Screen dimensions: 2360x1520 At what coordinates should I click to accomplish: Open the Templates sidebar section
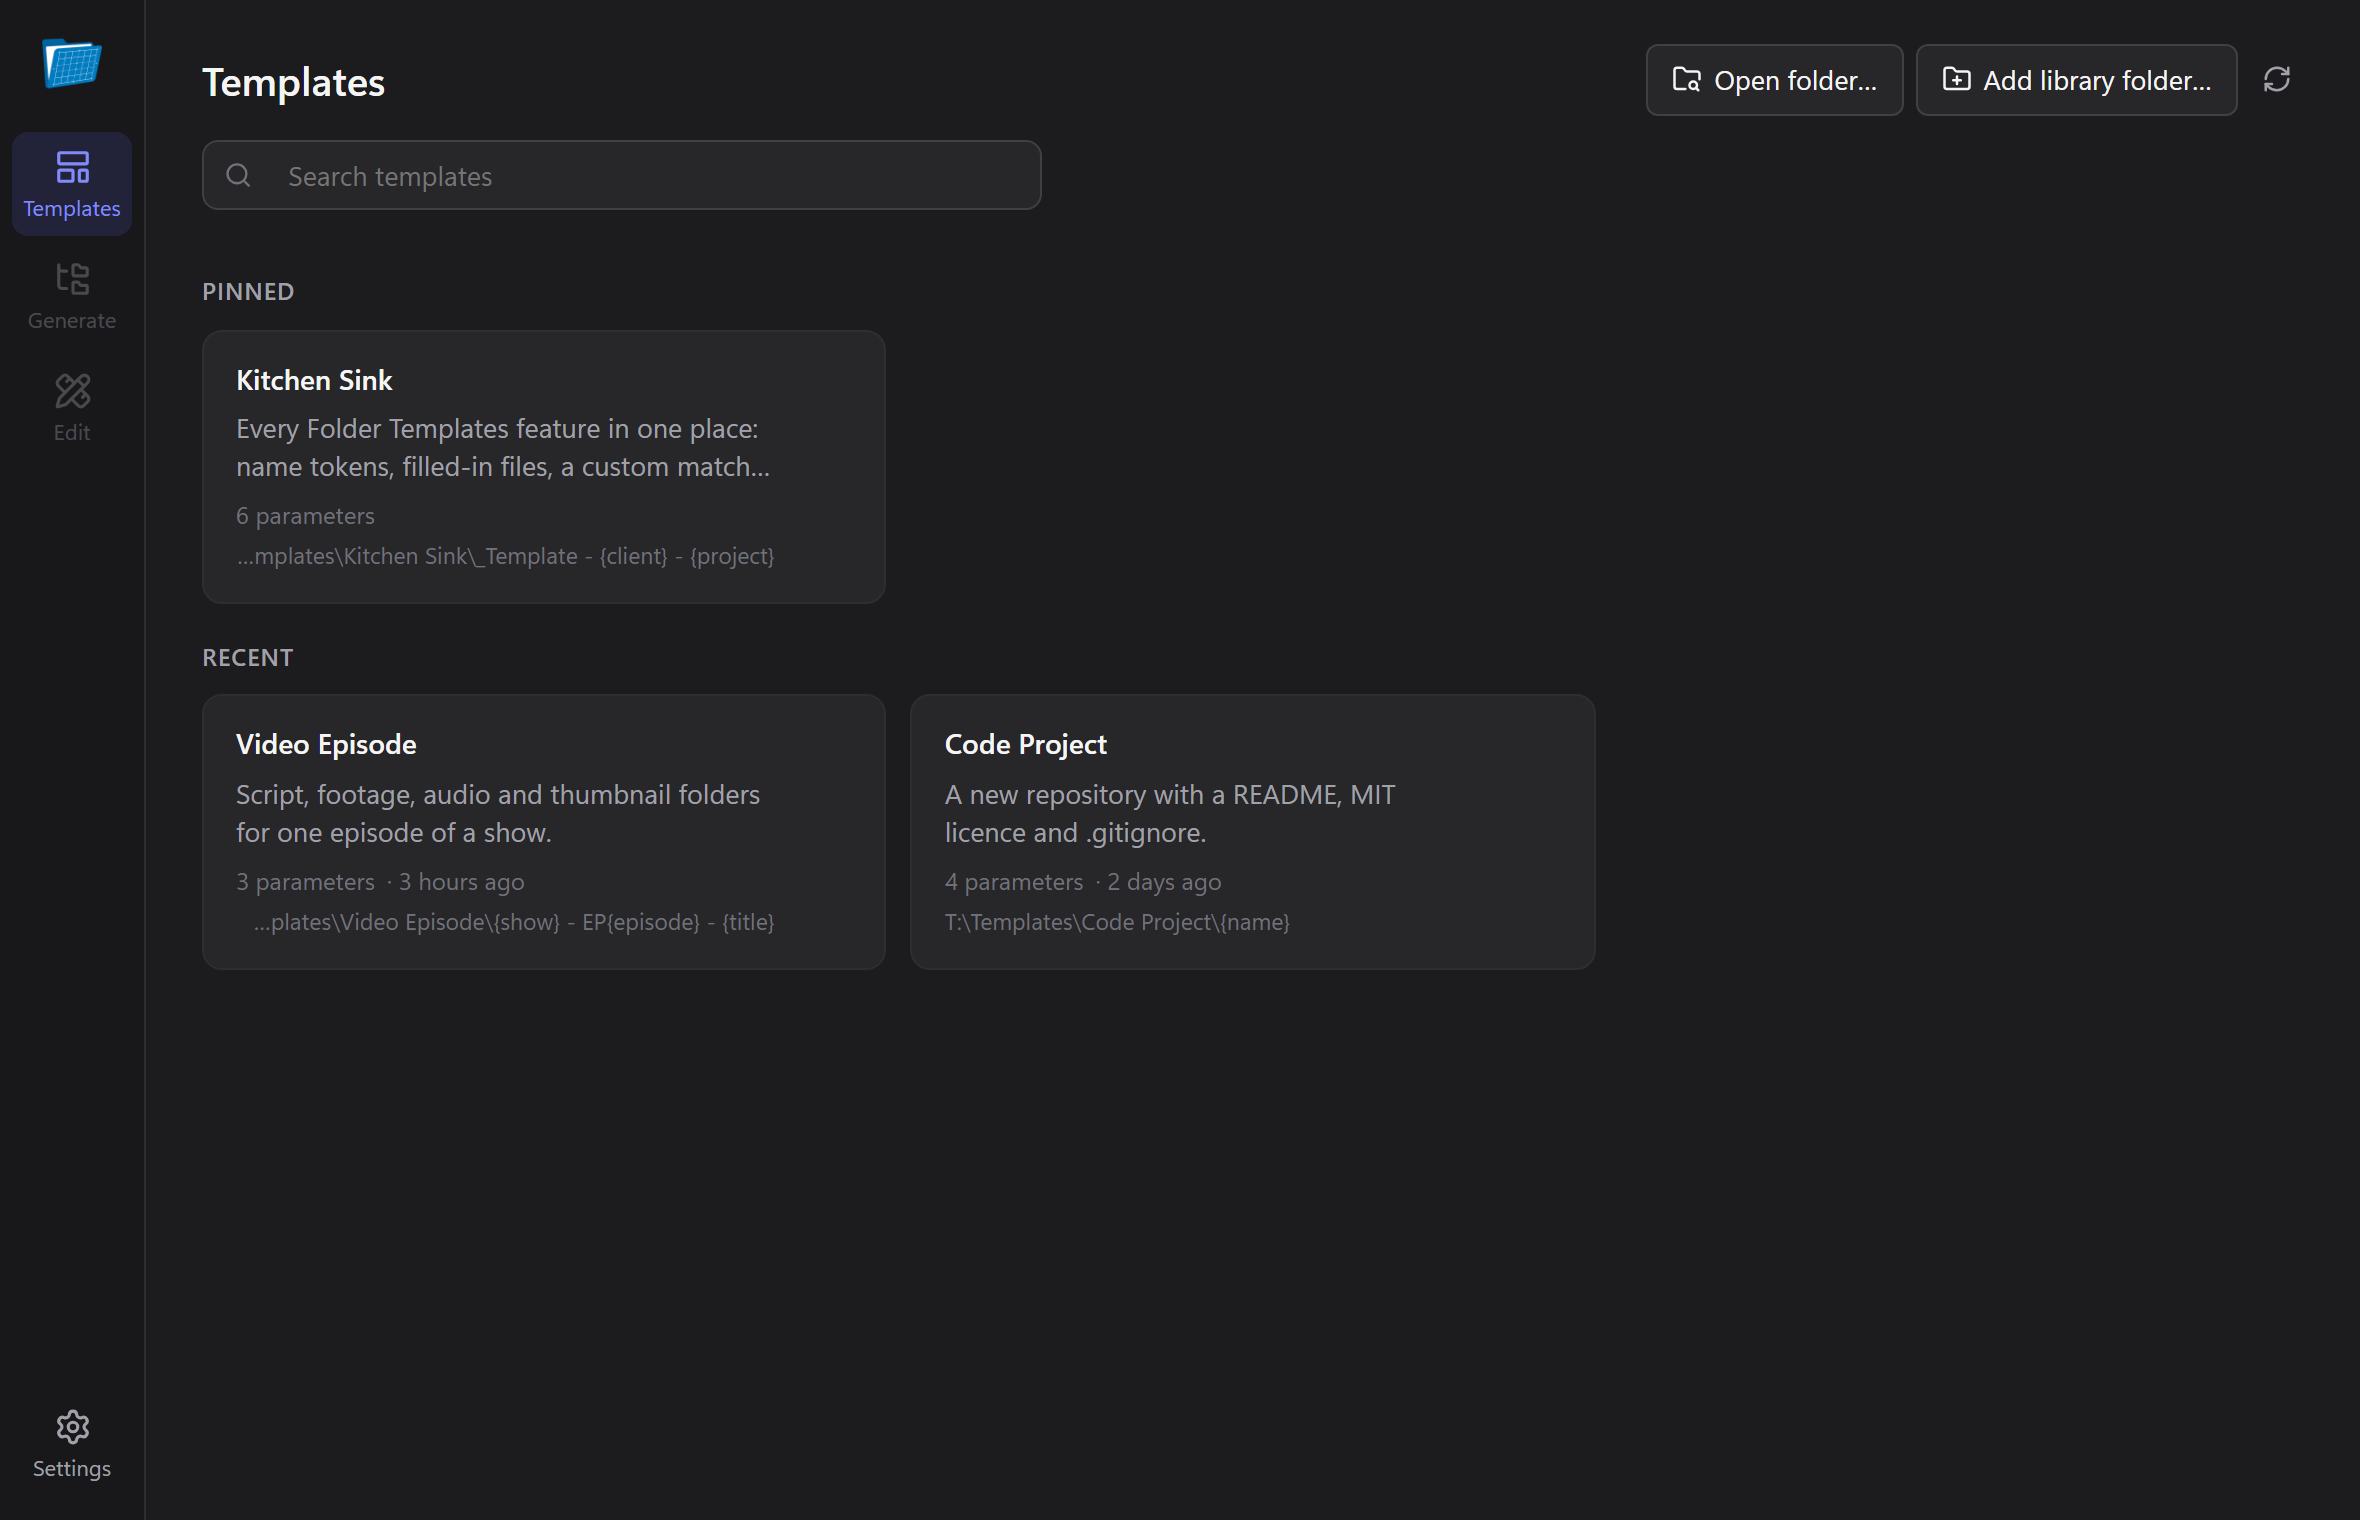click(x=72, y=184)
